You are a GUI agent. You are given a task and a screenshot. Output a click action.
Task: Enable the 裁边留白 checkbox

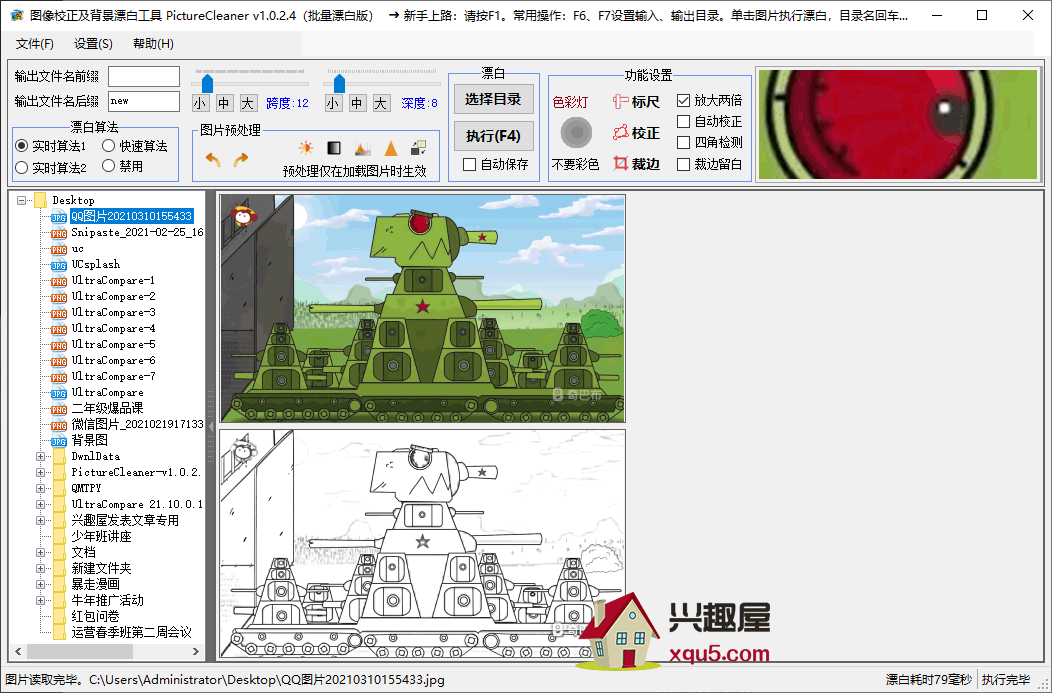coord(684,164)
